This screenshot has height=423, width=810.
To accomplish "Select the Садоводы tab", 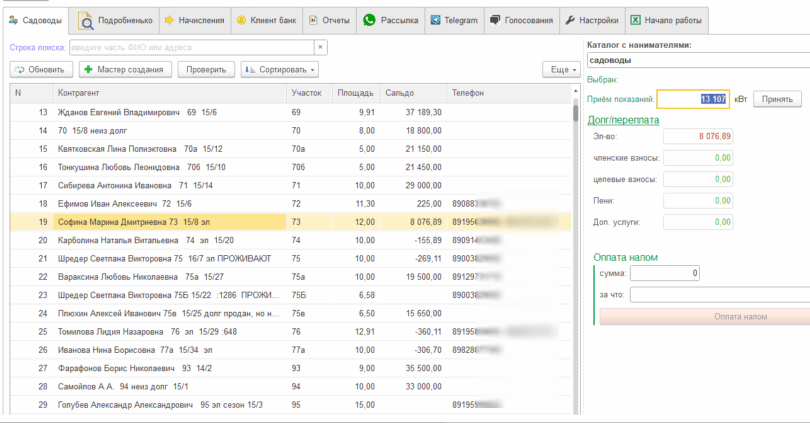I will (x=37, y=20).
